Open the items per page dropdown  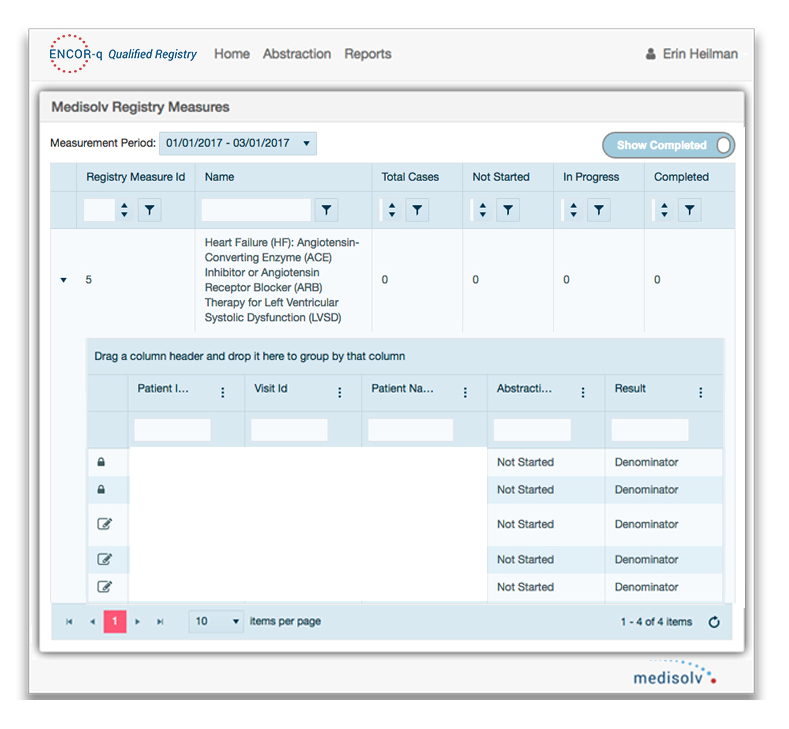point(217,621)
